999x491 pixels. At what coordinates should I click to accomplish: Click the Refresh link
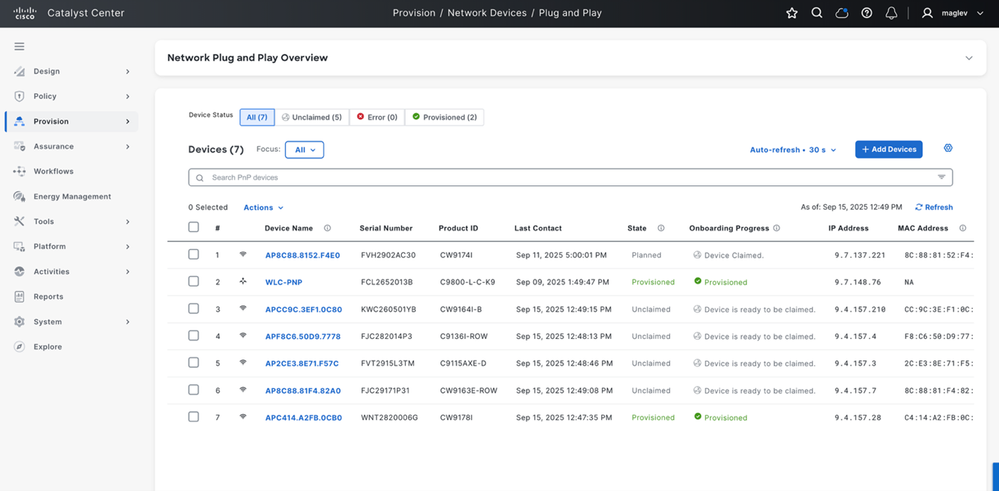tap(934, 207)
